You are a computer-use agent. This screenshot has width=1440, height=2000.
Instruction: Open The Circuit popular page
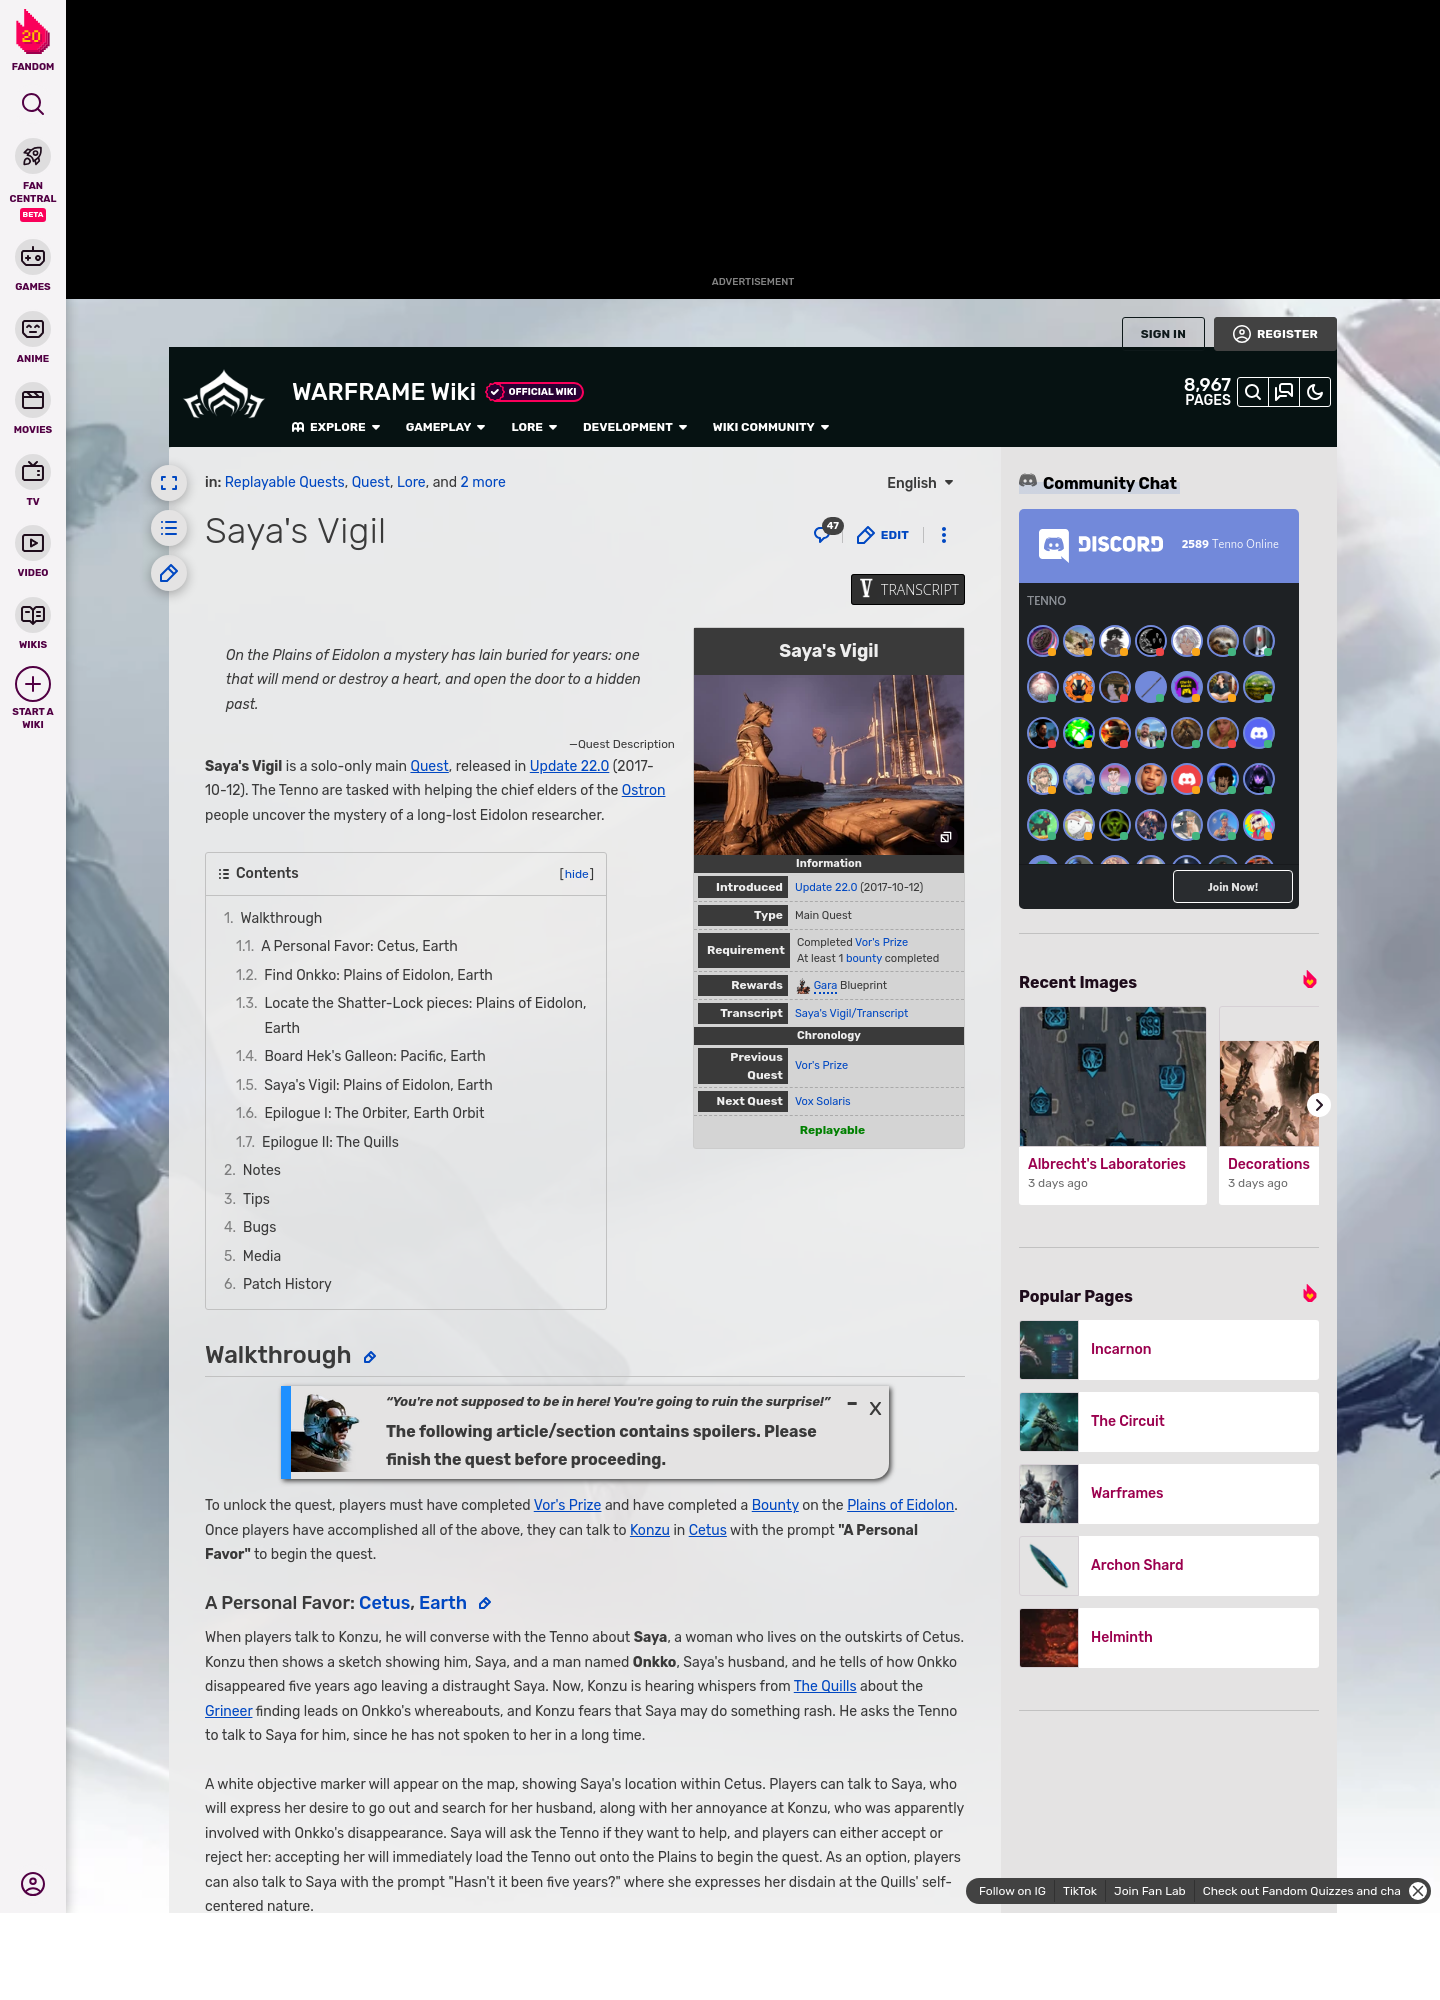(x=1169, y=1422)
